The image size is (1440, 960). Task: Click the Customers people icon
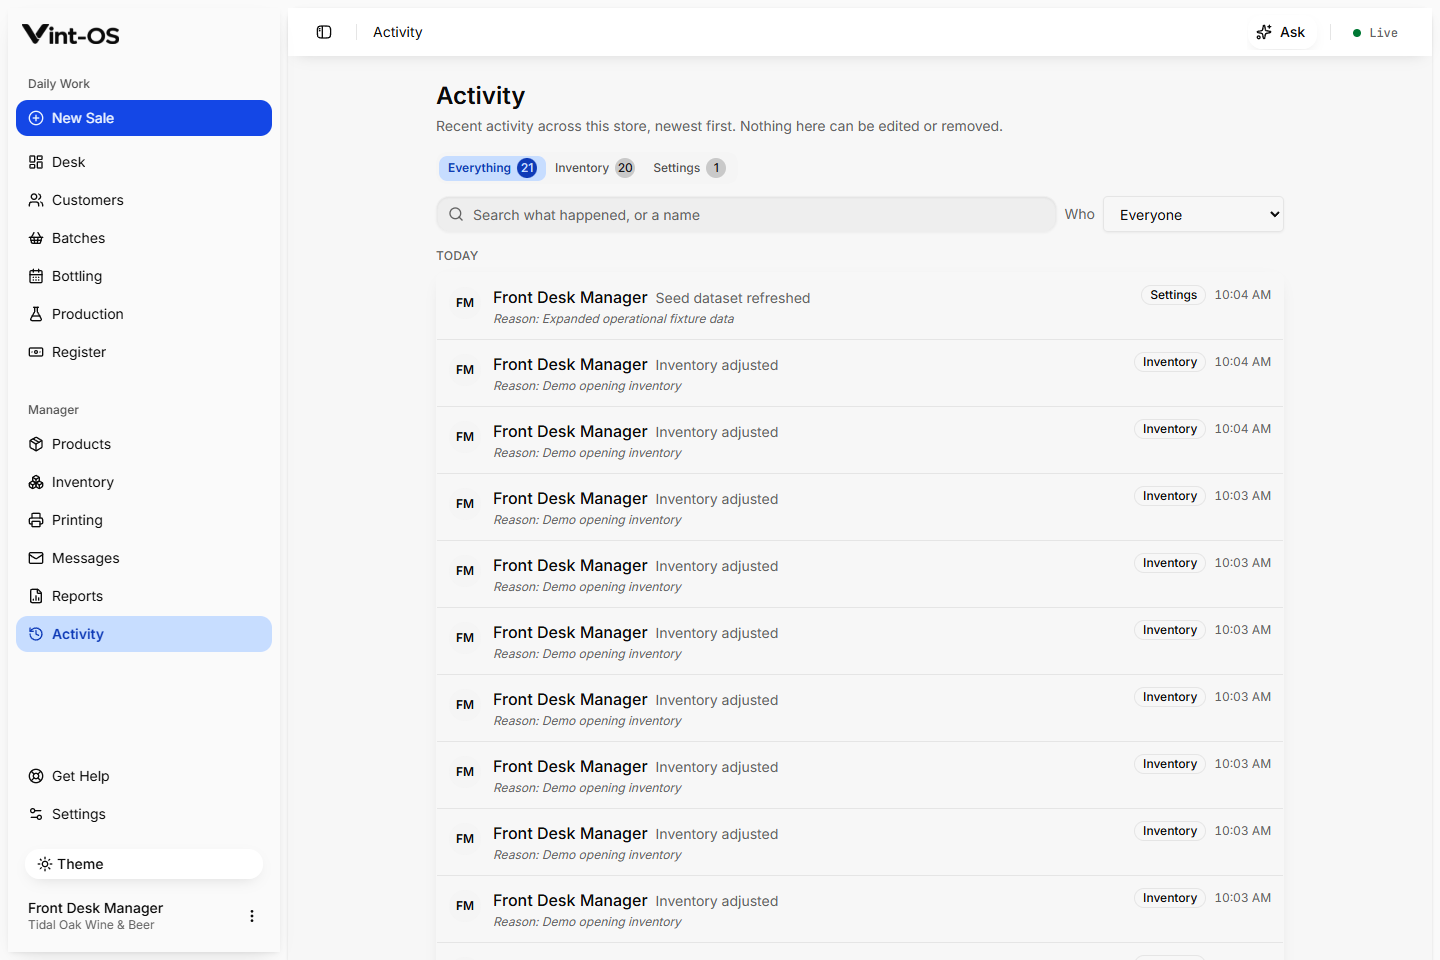[36, 200]
